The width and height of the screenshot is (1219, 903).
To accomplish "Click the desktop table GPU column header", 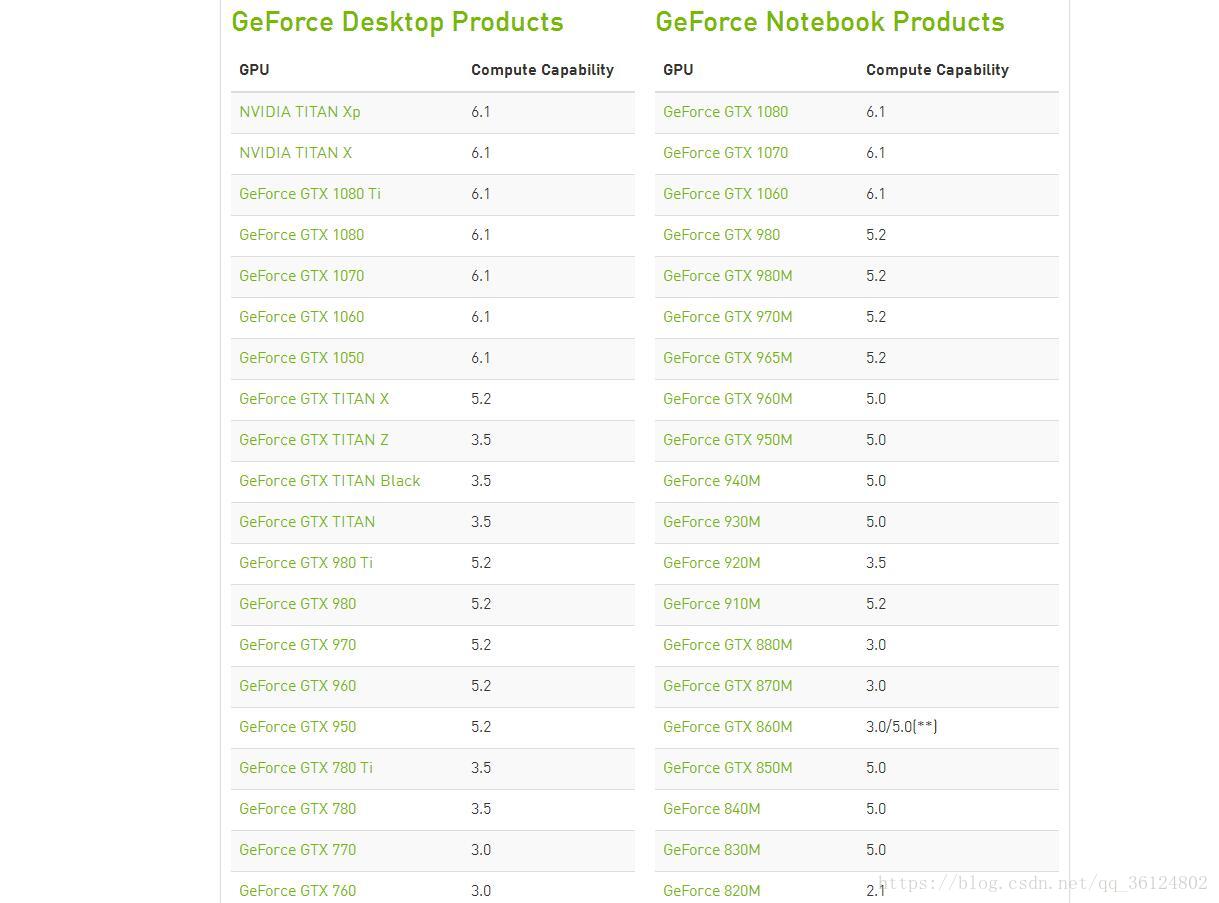I will point(254,70).
